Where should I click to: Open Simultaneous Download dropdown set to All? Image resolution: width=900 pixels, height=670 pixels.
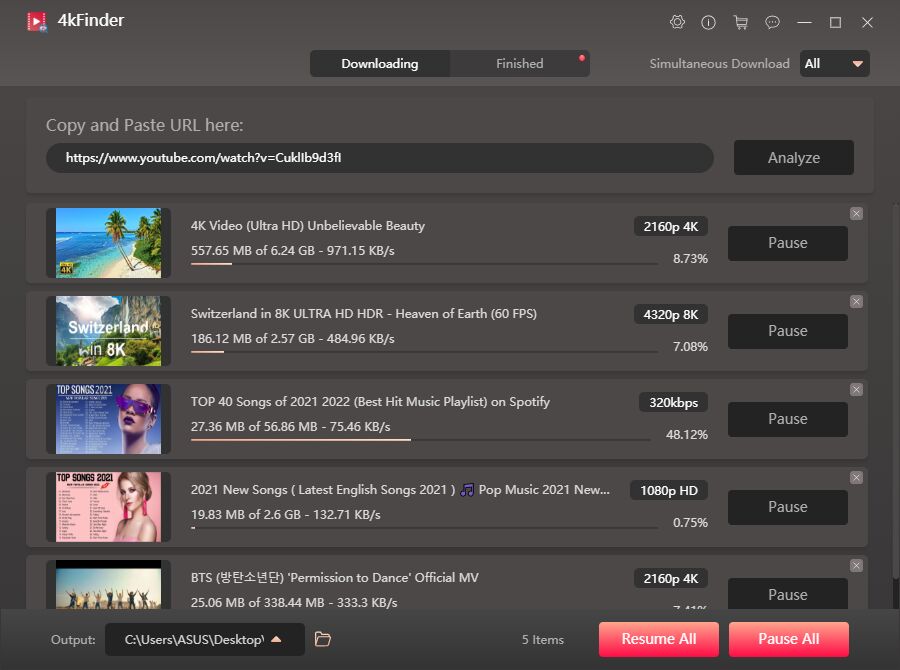pyautogui.click(x=835, y=64)
